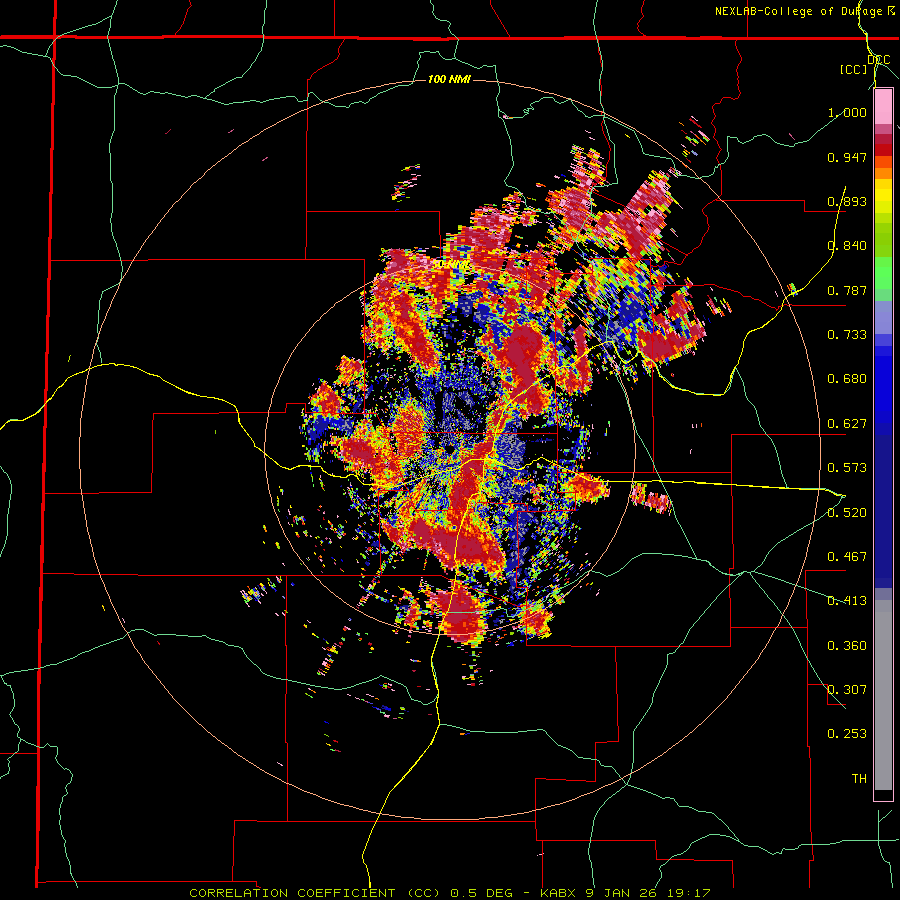Click the 0.520 scale value
The image size is (900, 900).
847,513
